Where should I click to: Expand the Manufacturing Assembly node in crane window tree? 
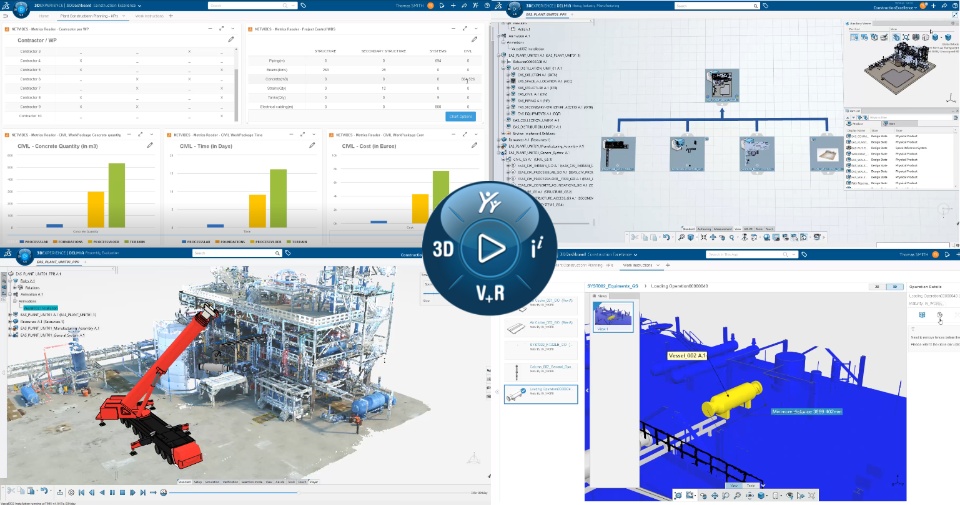pos(10,328)
